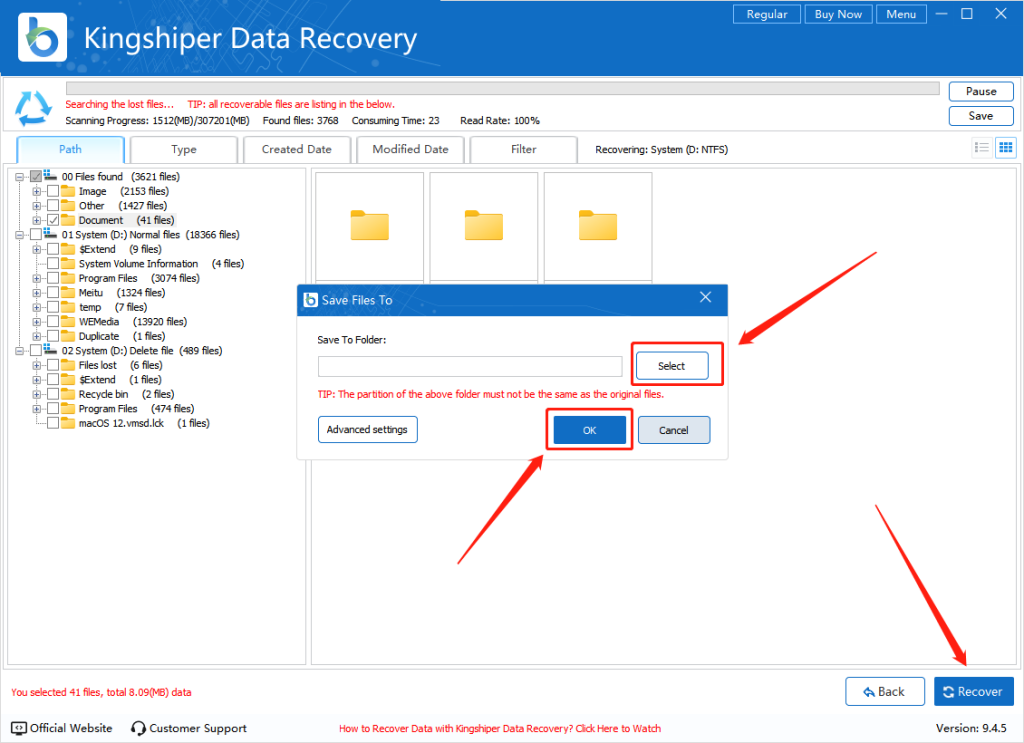Click the headset Customer Support icon

pyautogui.click(x=138, y=728)
